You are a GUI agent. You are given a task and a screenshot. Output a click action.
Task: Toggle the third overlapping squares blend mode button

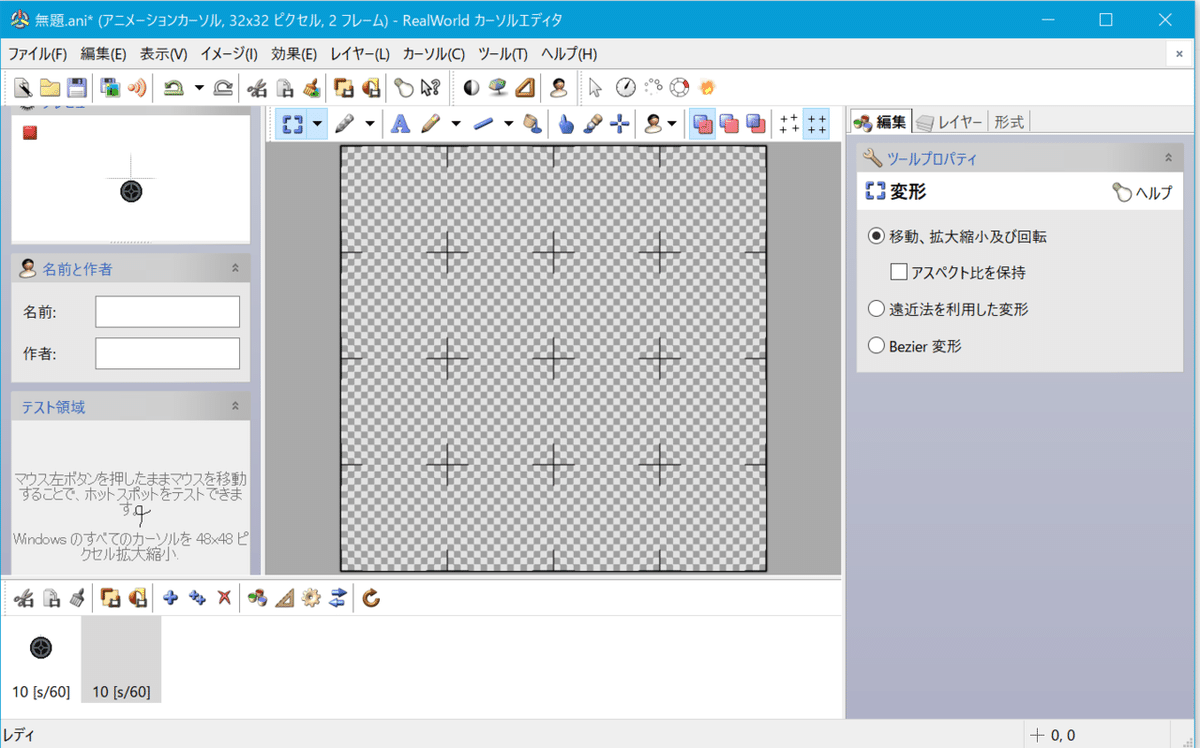[x=757, y=124]
